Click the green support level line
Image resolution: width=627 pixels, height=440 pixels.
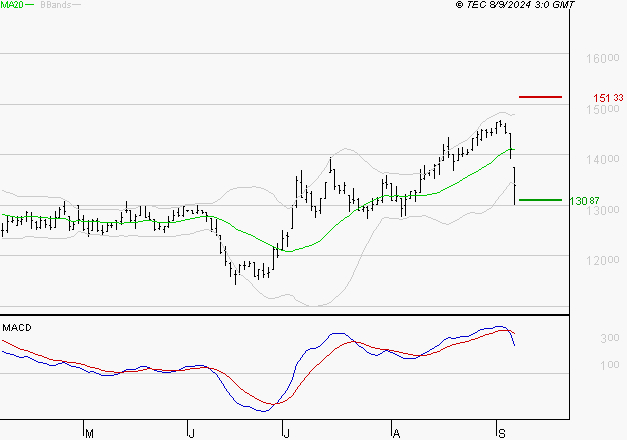coord(540,200)
